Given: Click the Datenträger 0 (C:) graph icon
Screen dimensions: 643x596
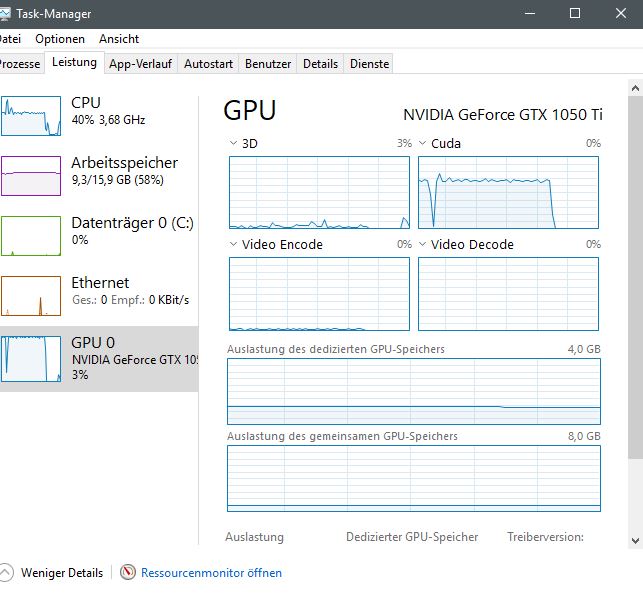Looking at the screenshot, I should tap(32, 236).
